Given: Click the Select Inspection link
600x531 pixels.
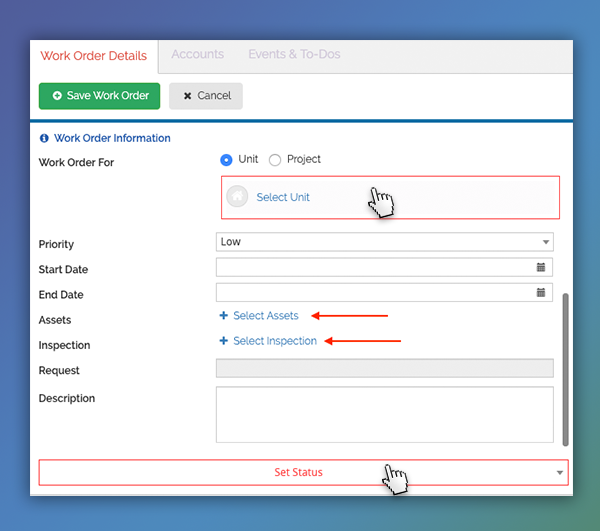Looking at the screenshot, I should (x=275, y=341).
